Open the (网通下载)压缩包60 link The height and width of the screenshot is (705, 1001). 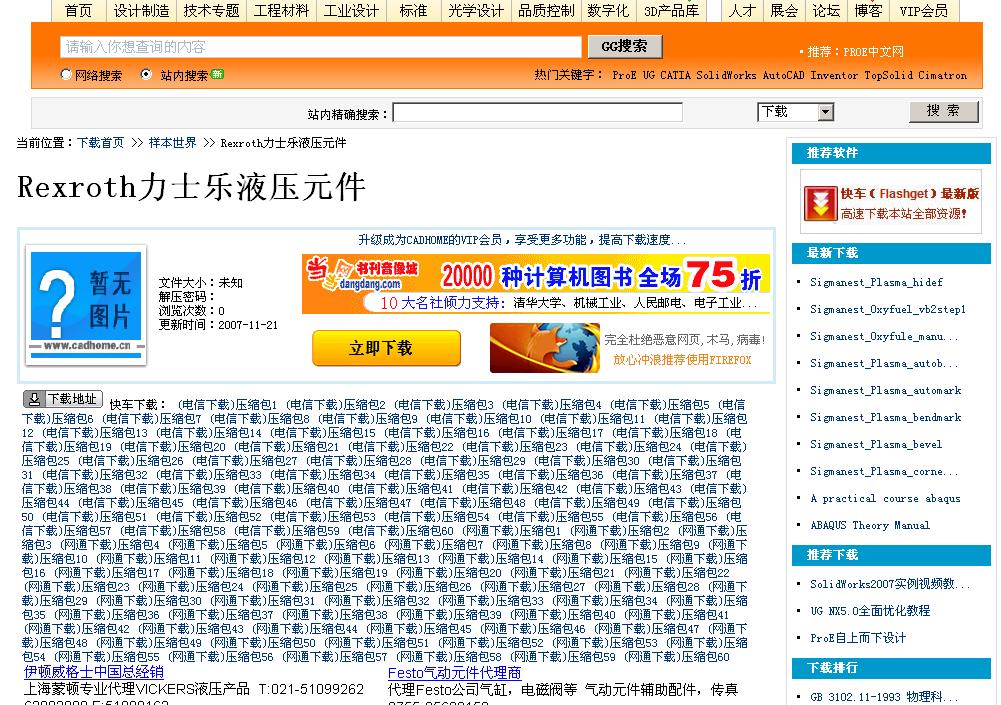click(x=677, y=656)
